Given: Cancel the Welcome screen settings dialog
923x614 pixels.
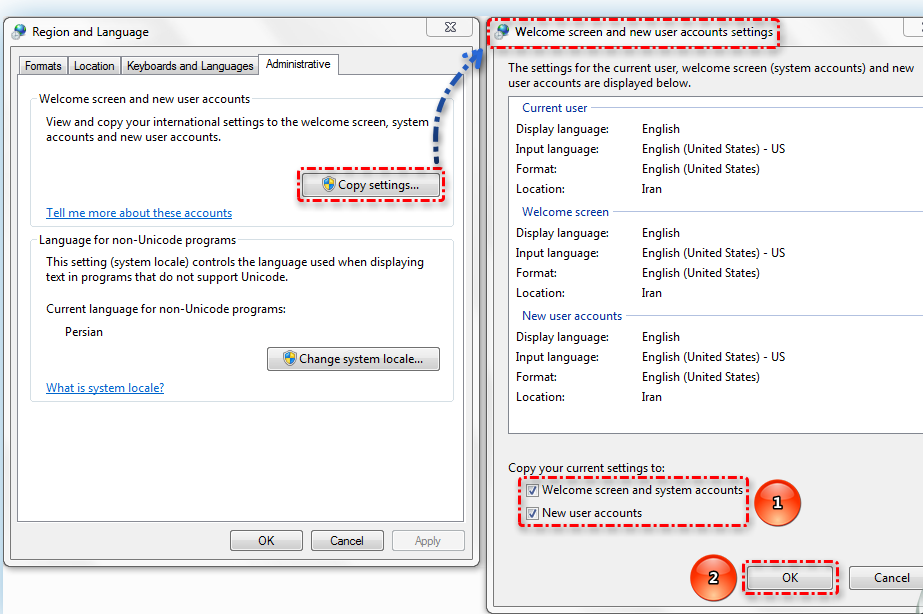Looking at the screenshot, I should (890, 578).
